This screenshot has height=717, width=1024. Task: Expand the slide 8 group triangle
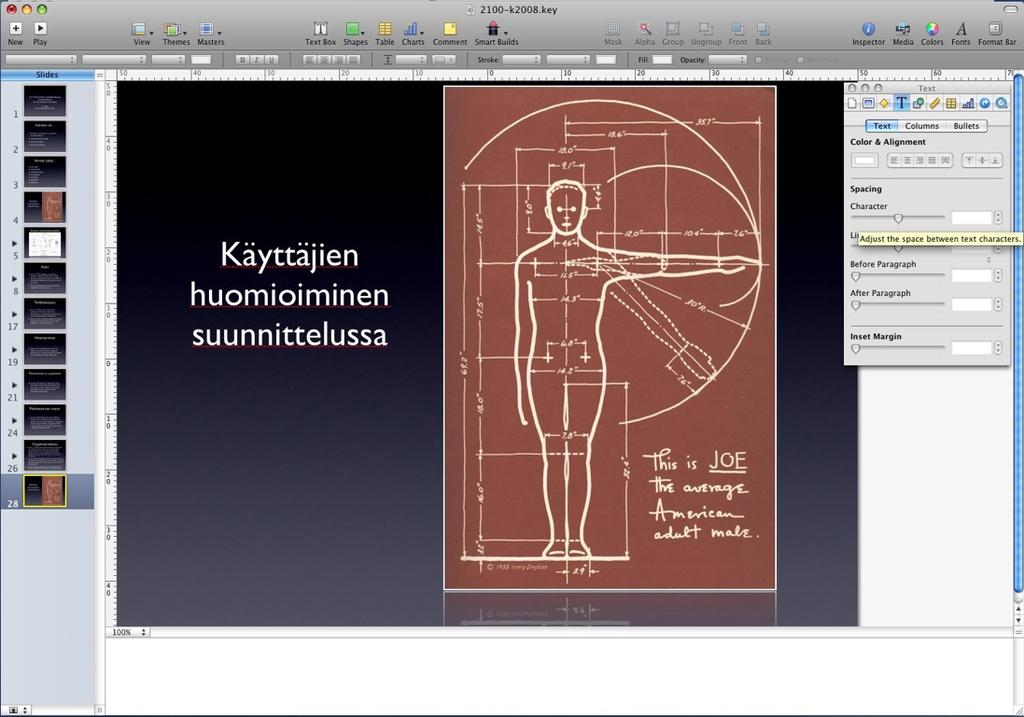point(14,278)
